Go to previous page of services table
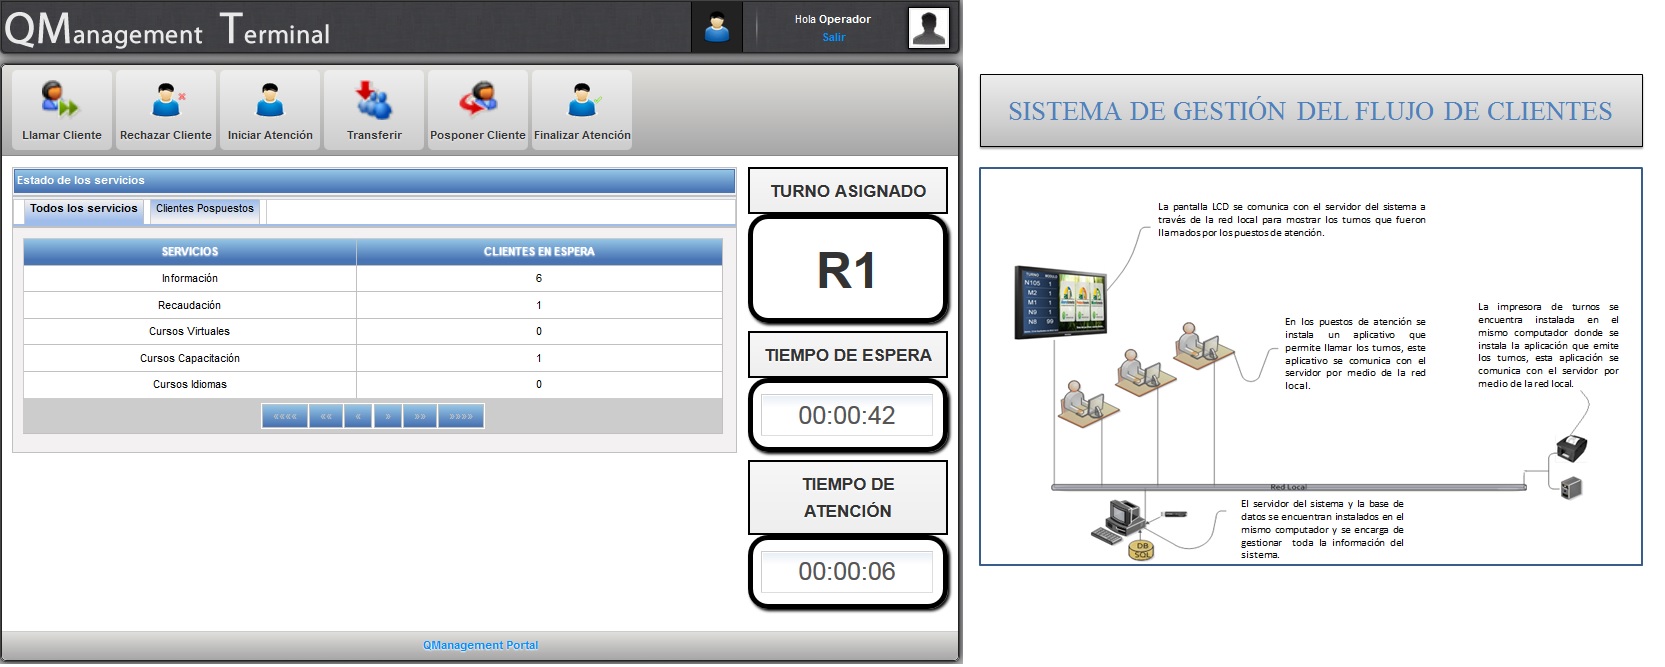The image size is (1665, 667). coord(358,416)
